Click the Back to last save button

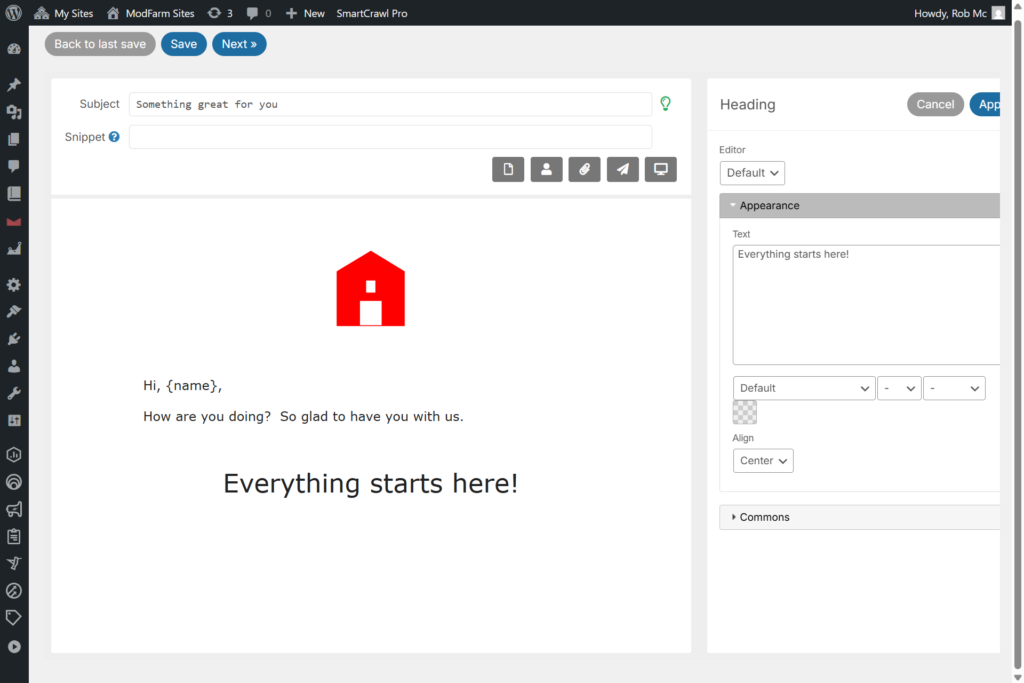[100, 44]
